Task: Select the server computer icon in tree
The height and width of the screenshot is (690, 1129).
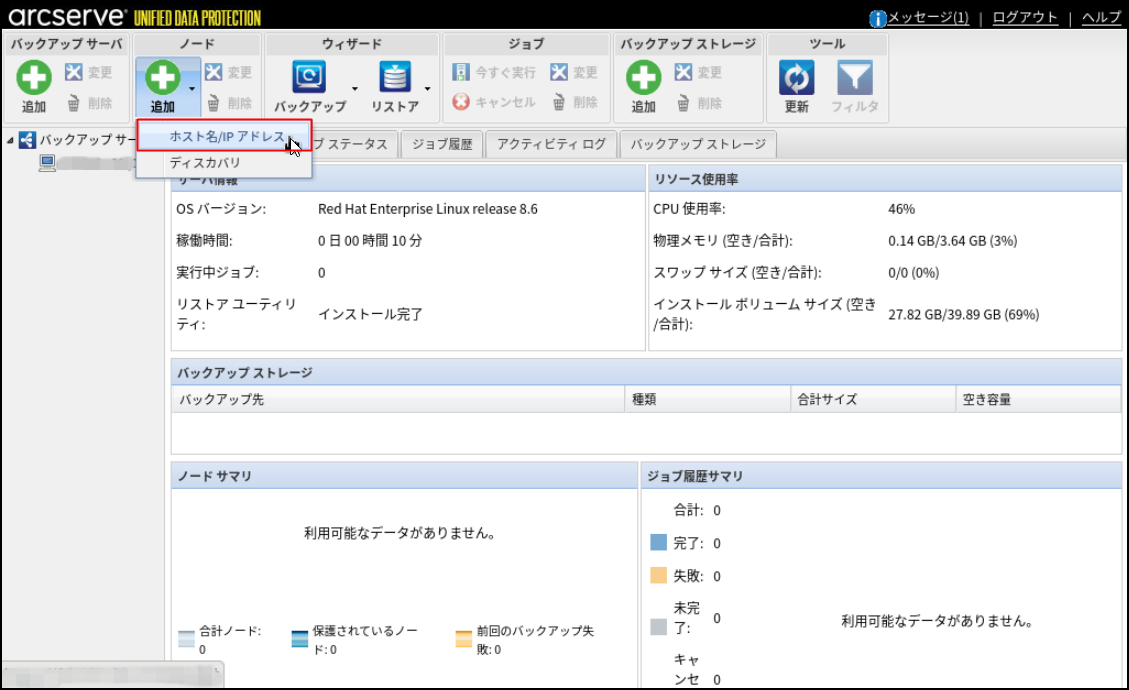Action: [47, 163]
